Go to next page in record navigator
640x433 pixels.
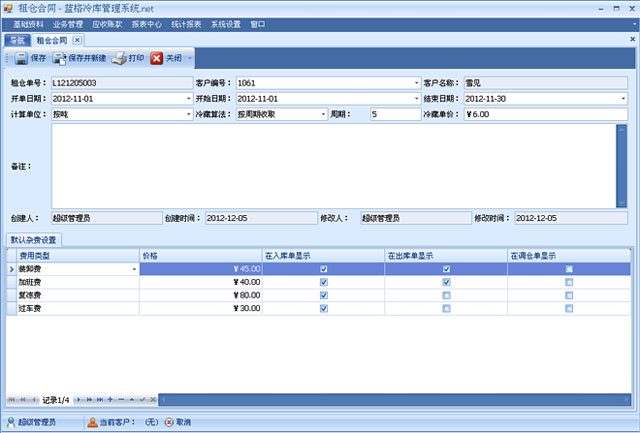pyautogui.click(x=89, y=400)
